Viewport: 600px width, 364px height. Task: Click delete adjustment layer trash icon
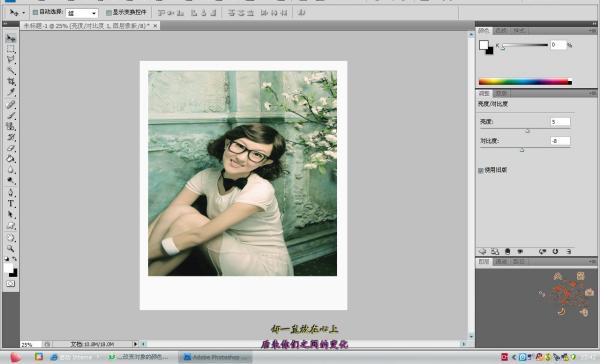coord(569,251)
